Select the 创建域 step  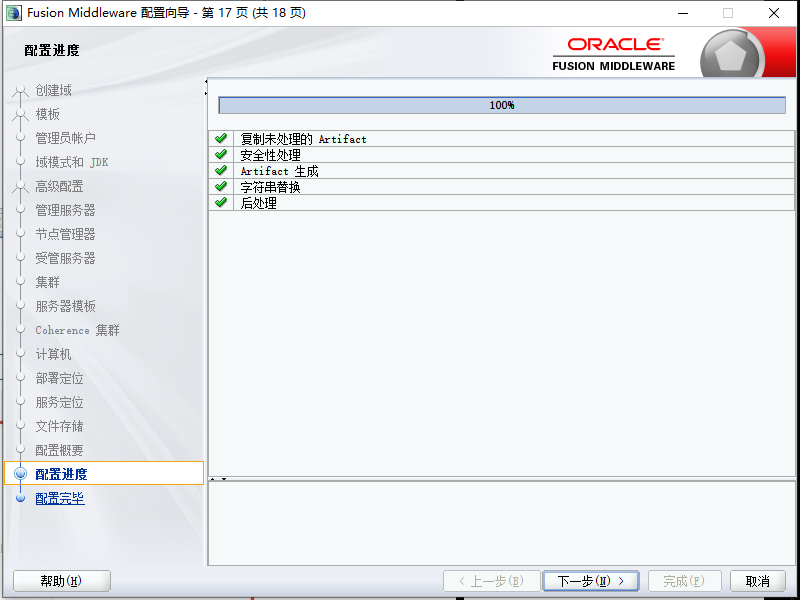tap(53, 90)
